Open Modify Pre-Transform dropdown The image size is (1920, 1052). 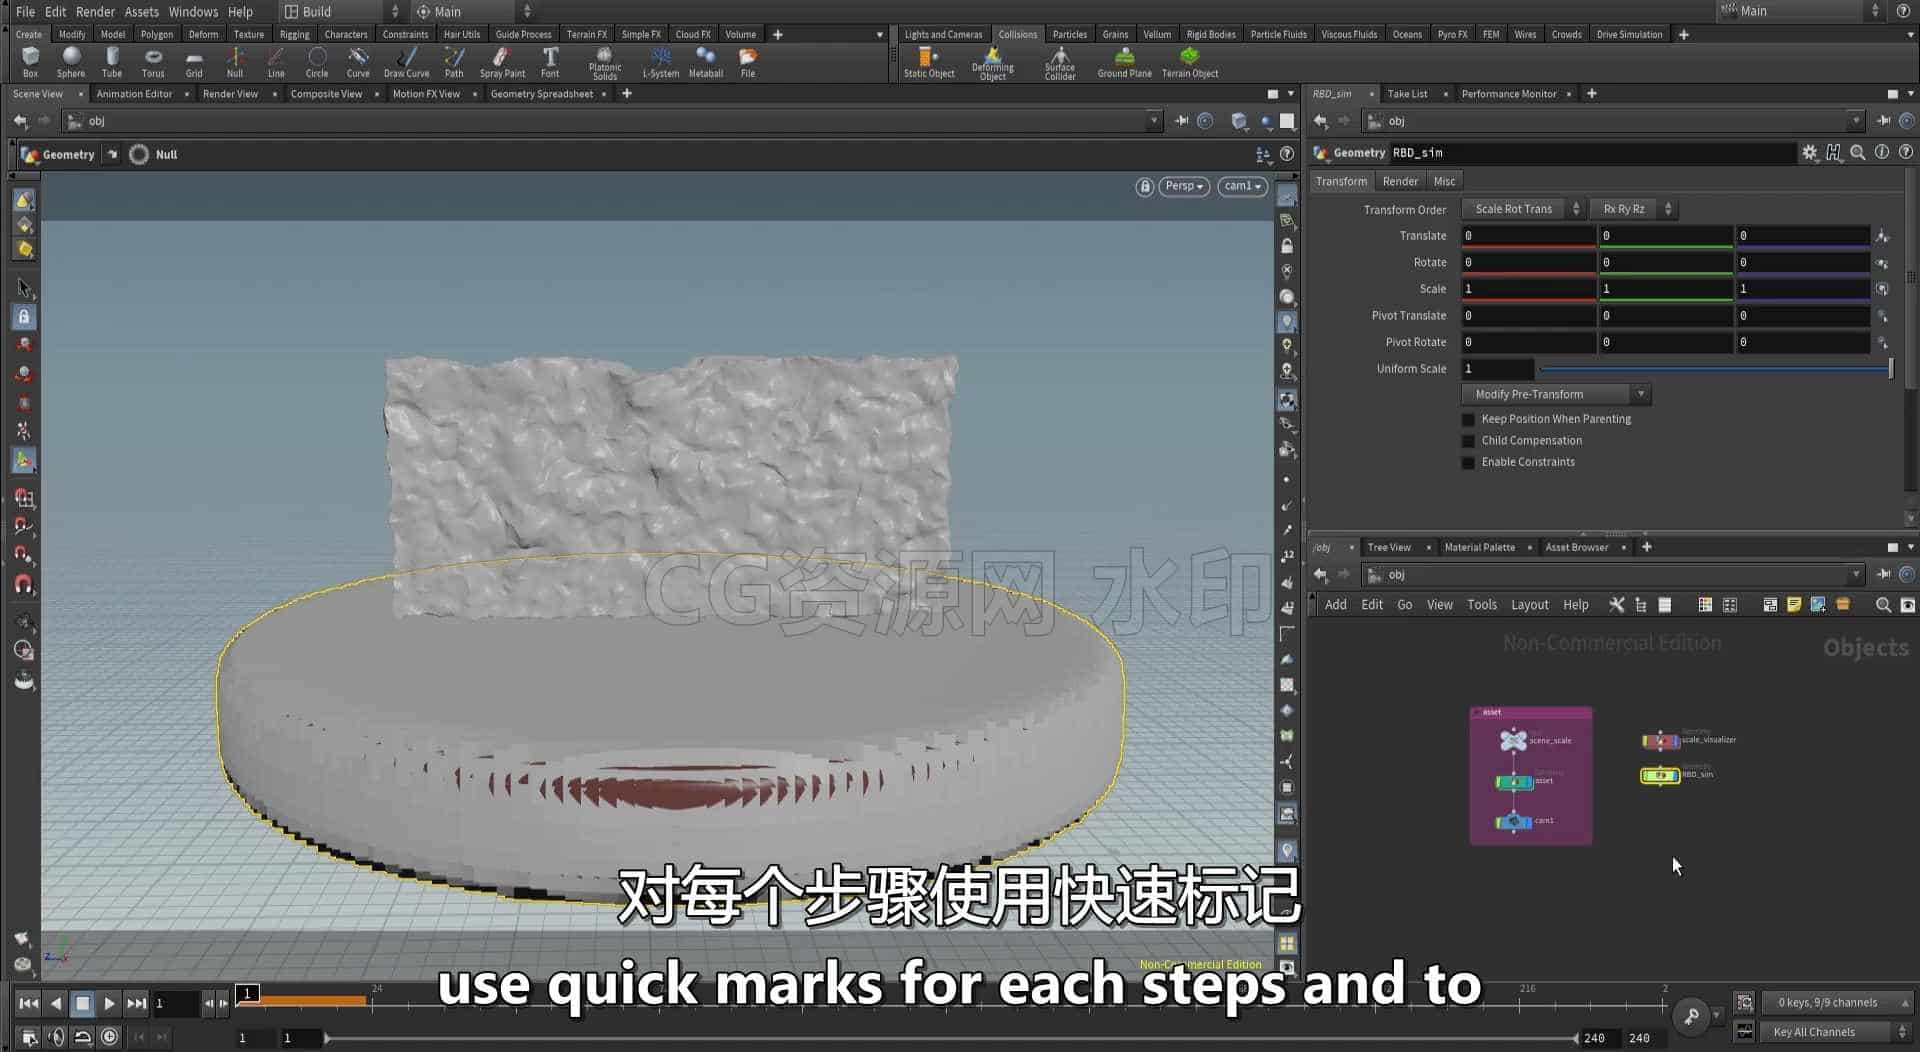pyautogui.click(x=1555, y=394)
